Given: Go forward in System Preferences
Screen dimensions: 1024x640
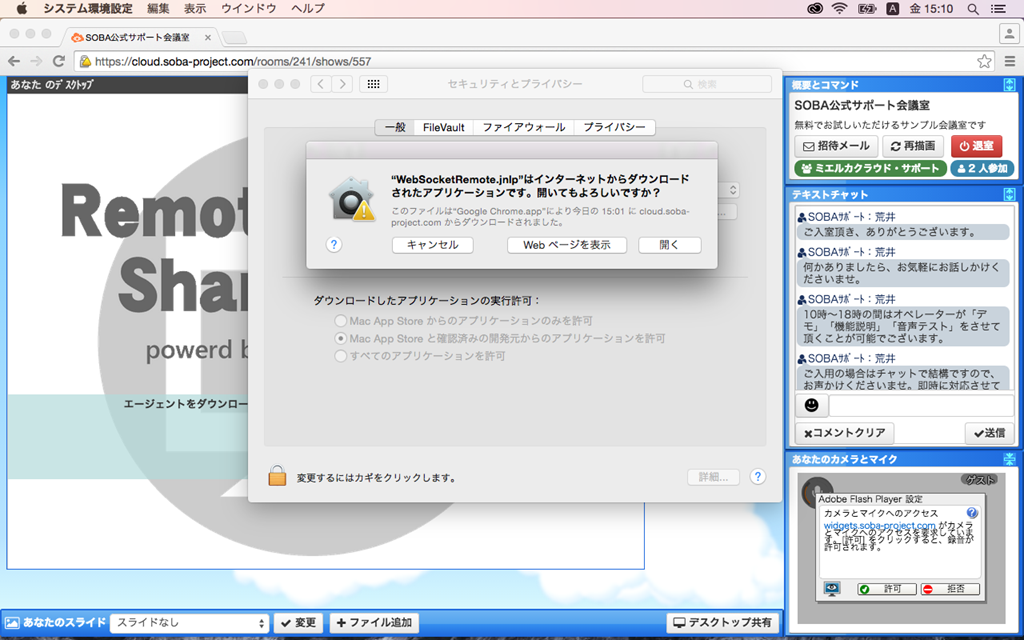Looking at the screenshot, I should click(342, 84).
